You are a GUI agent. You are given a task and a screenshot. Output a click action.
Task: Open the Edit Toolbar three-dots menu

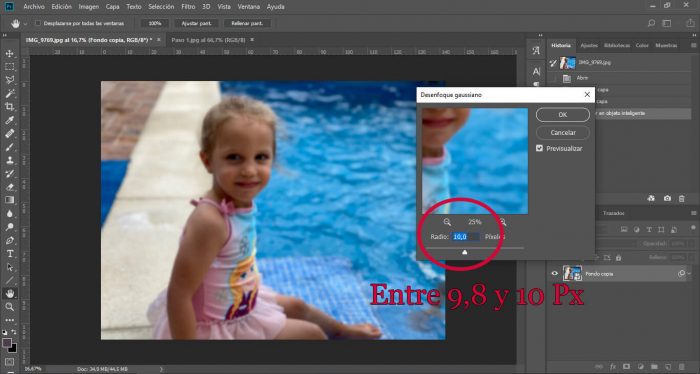click(9, 320)
